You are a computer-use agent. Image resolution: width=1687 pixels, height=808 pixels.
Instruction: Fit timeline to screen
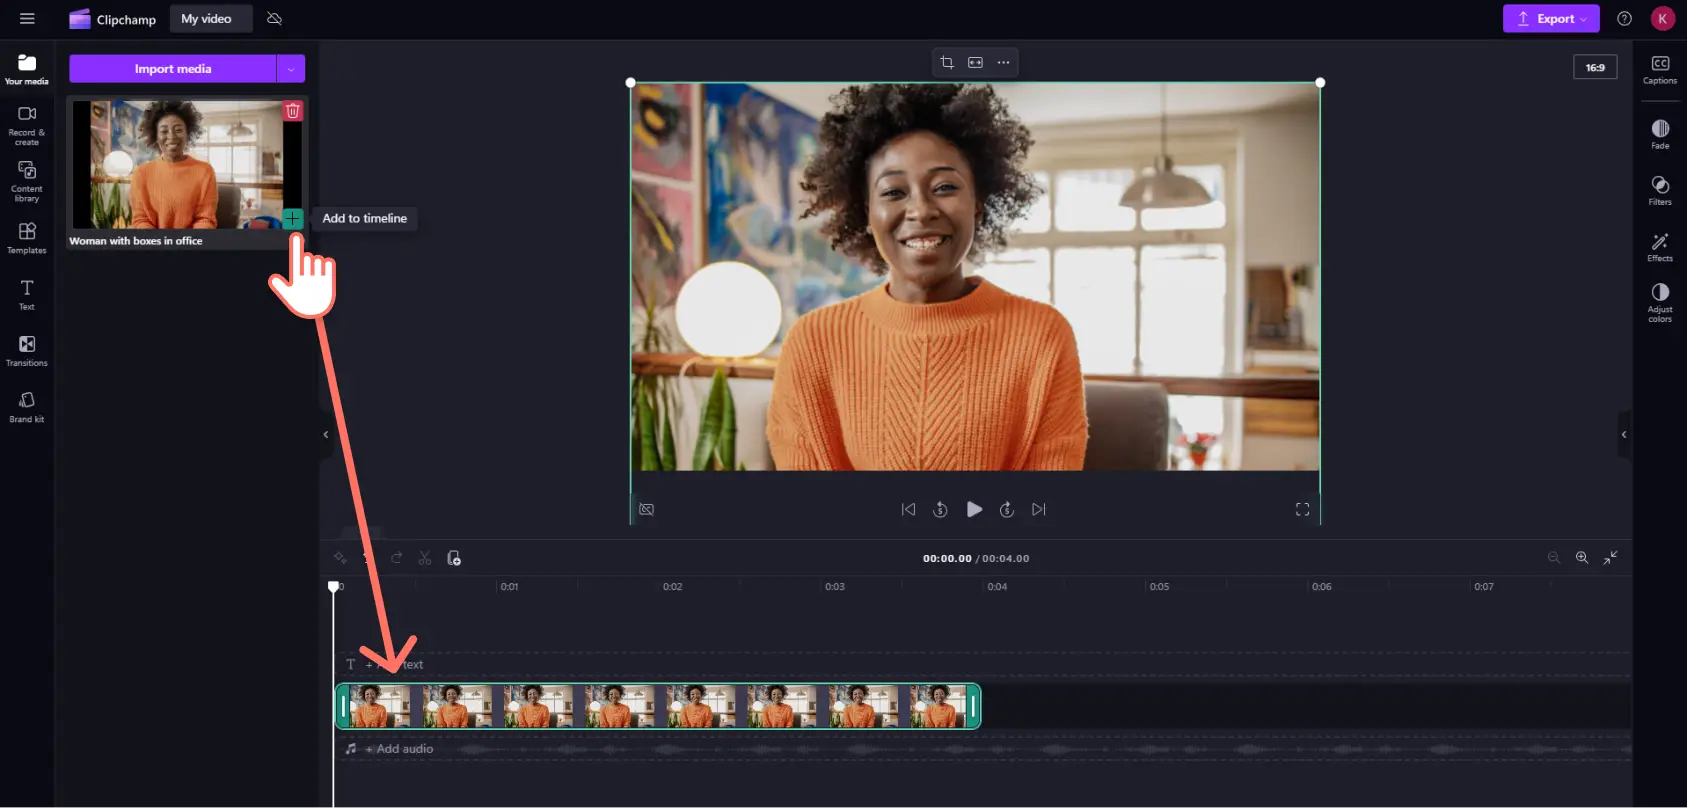point(1611,558)
